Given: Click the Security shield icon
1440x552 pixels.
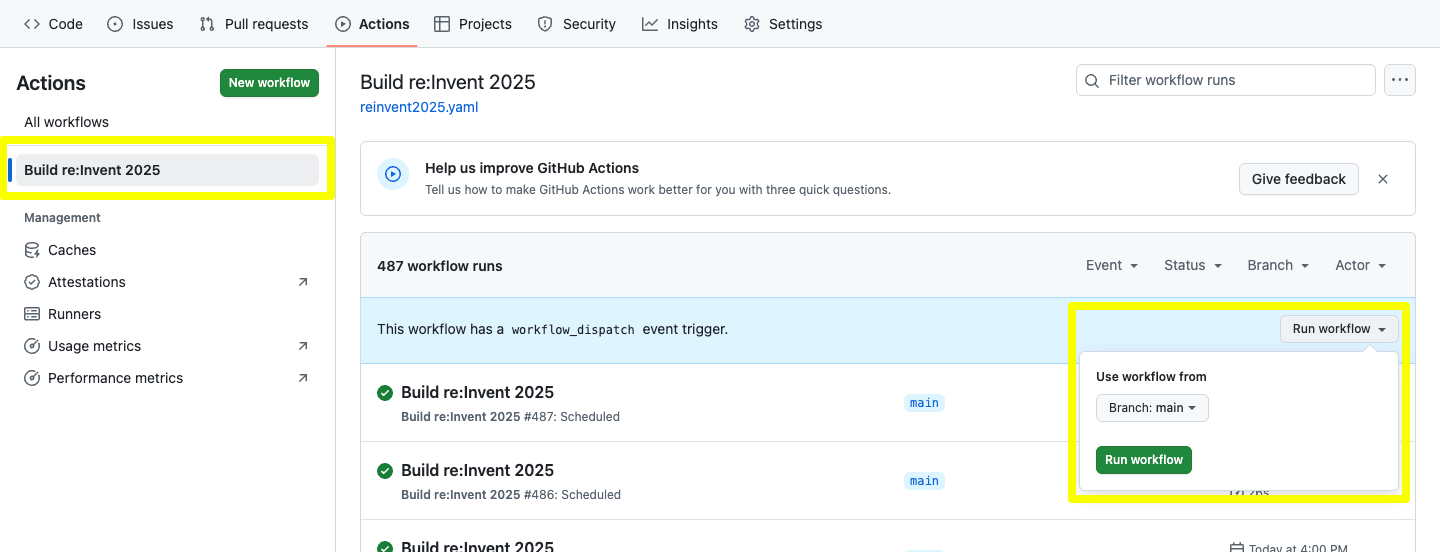Looking at the screenshot, I should click(x=545, y=24).
